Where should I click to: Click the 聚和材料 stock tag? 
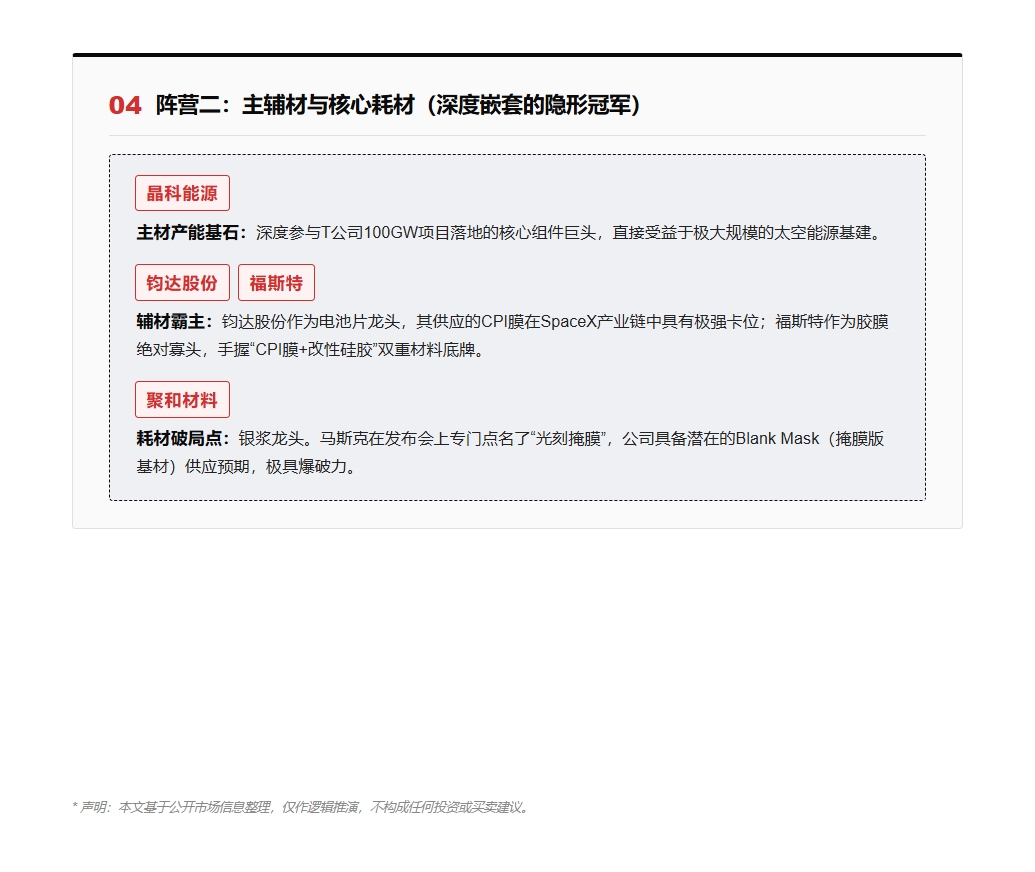pos(182,400)
